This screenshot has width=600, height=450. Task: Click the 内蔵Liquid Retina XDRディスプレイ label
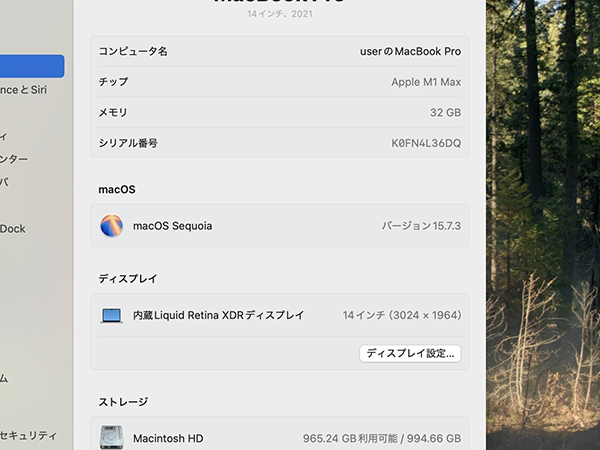pos(218,315)
